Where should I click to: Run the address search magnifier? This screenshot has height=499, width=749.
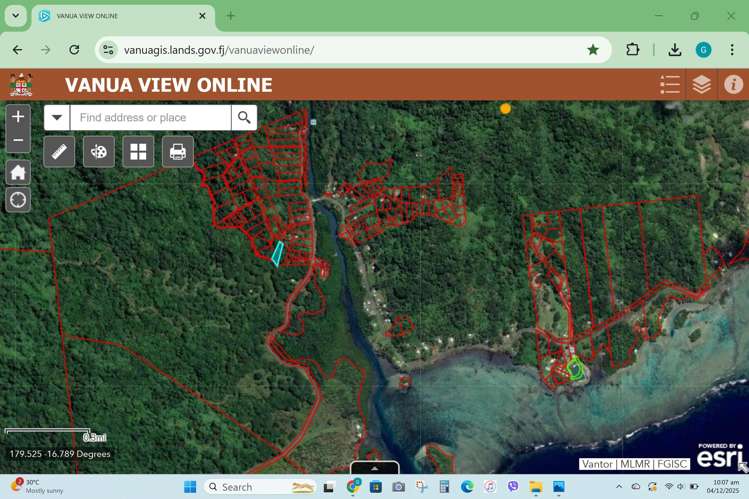pos(244,117)
